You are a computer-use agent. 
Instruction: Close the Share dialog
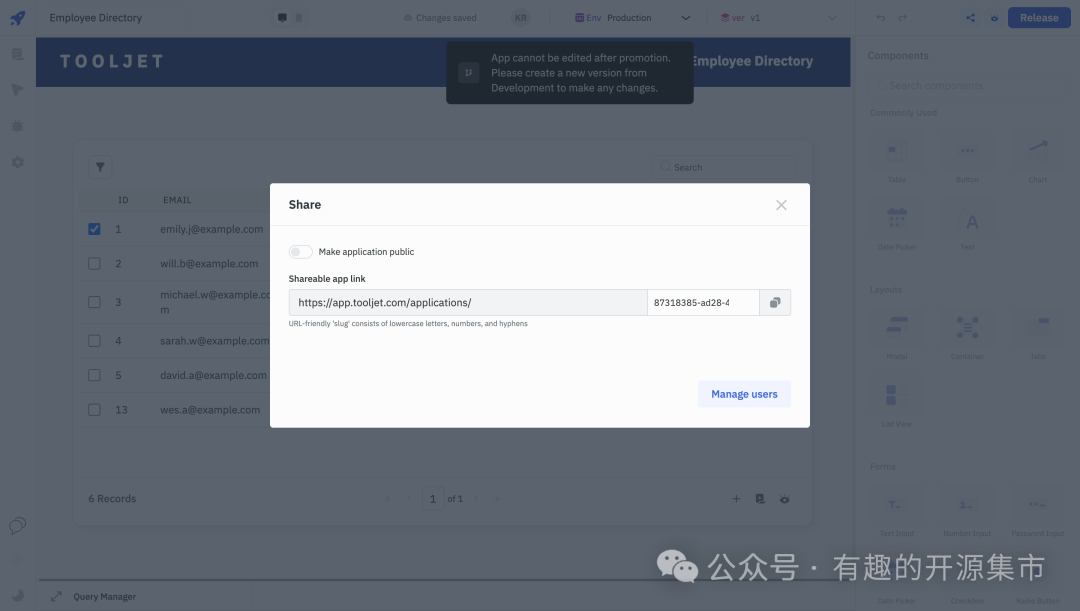click(781, 205)
